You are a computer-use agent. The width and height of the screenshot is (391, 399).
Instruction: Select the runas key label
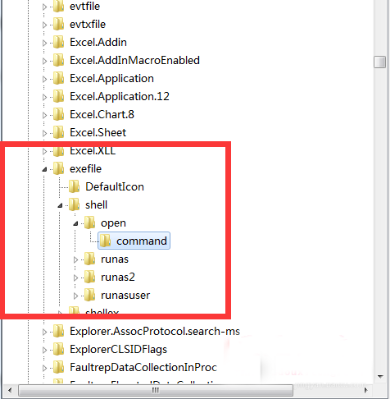(x=114, y=259)
